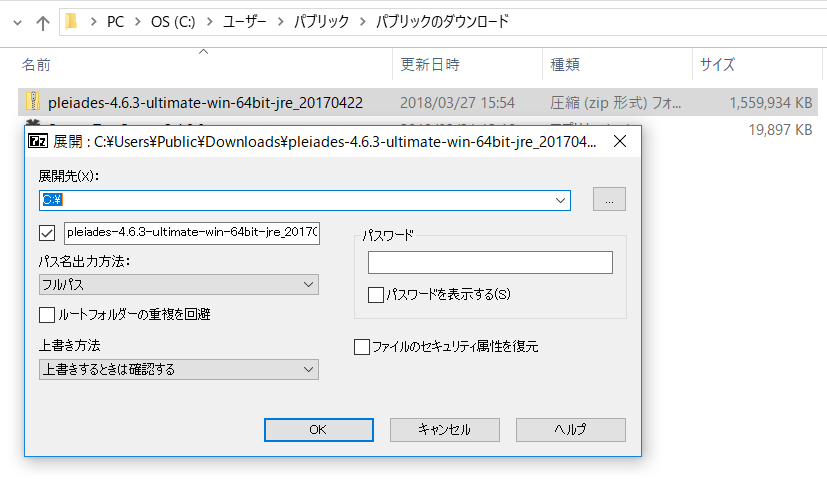Expand breadcrumb chevron after OS (C:)
The height and width of the screenshot is (479, 827).
click(x=209, y=22)
